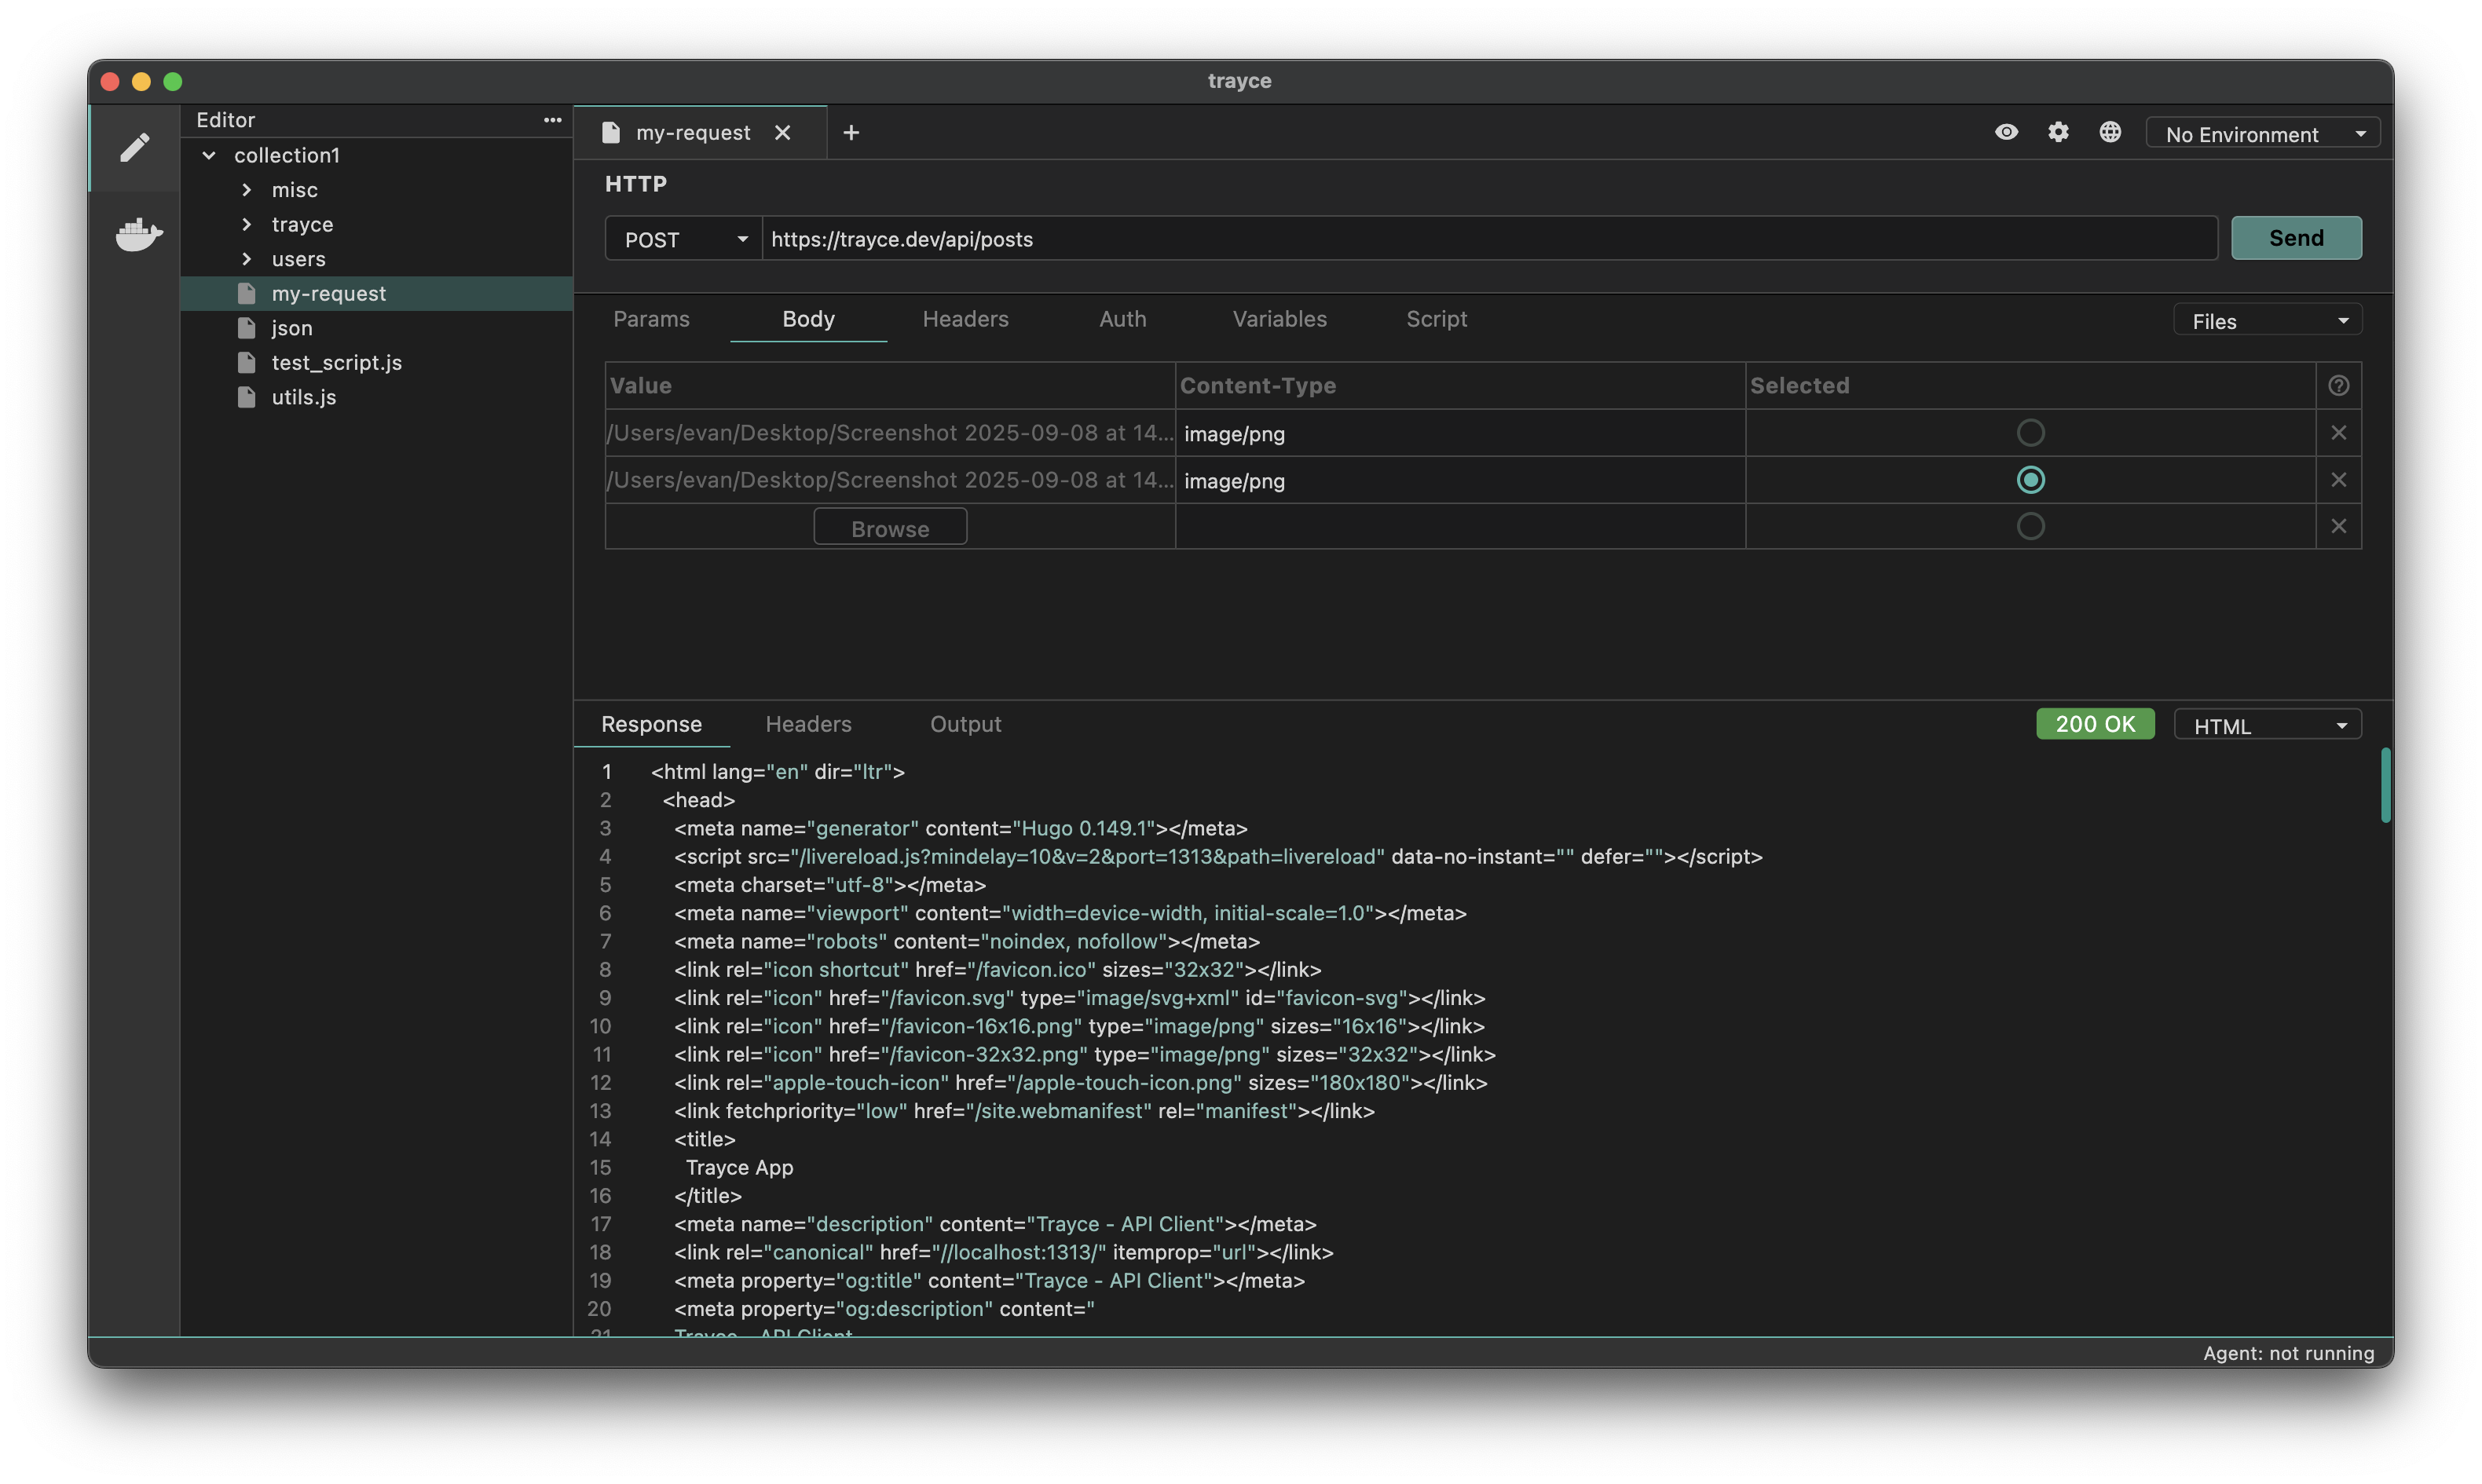Screen dimensions: 2482x1484
Task: Open the response Headers tab
Action: click(x=808, y=724)
